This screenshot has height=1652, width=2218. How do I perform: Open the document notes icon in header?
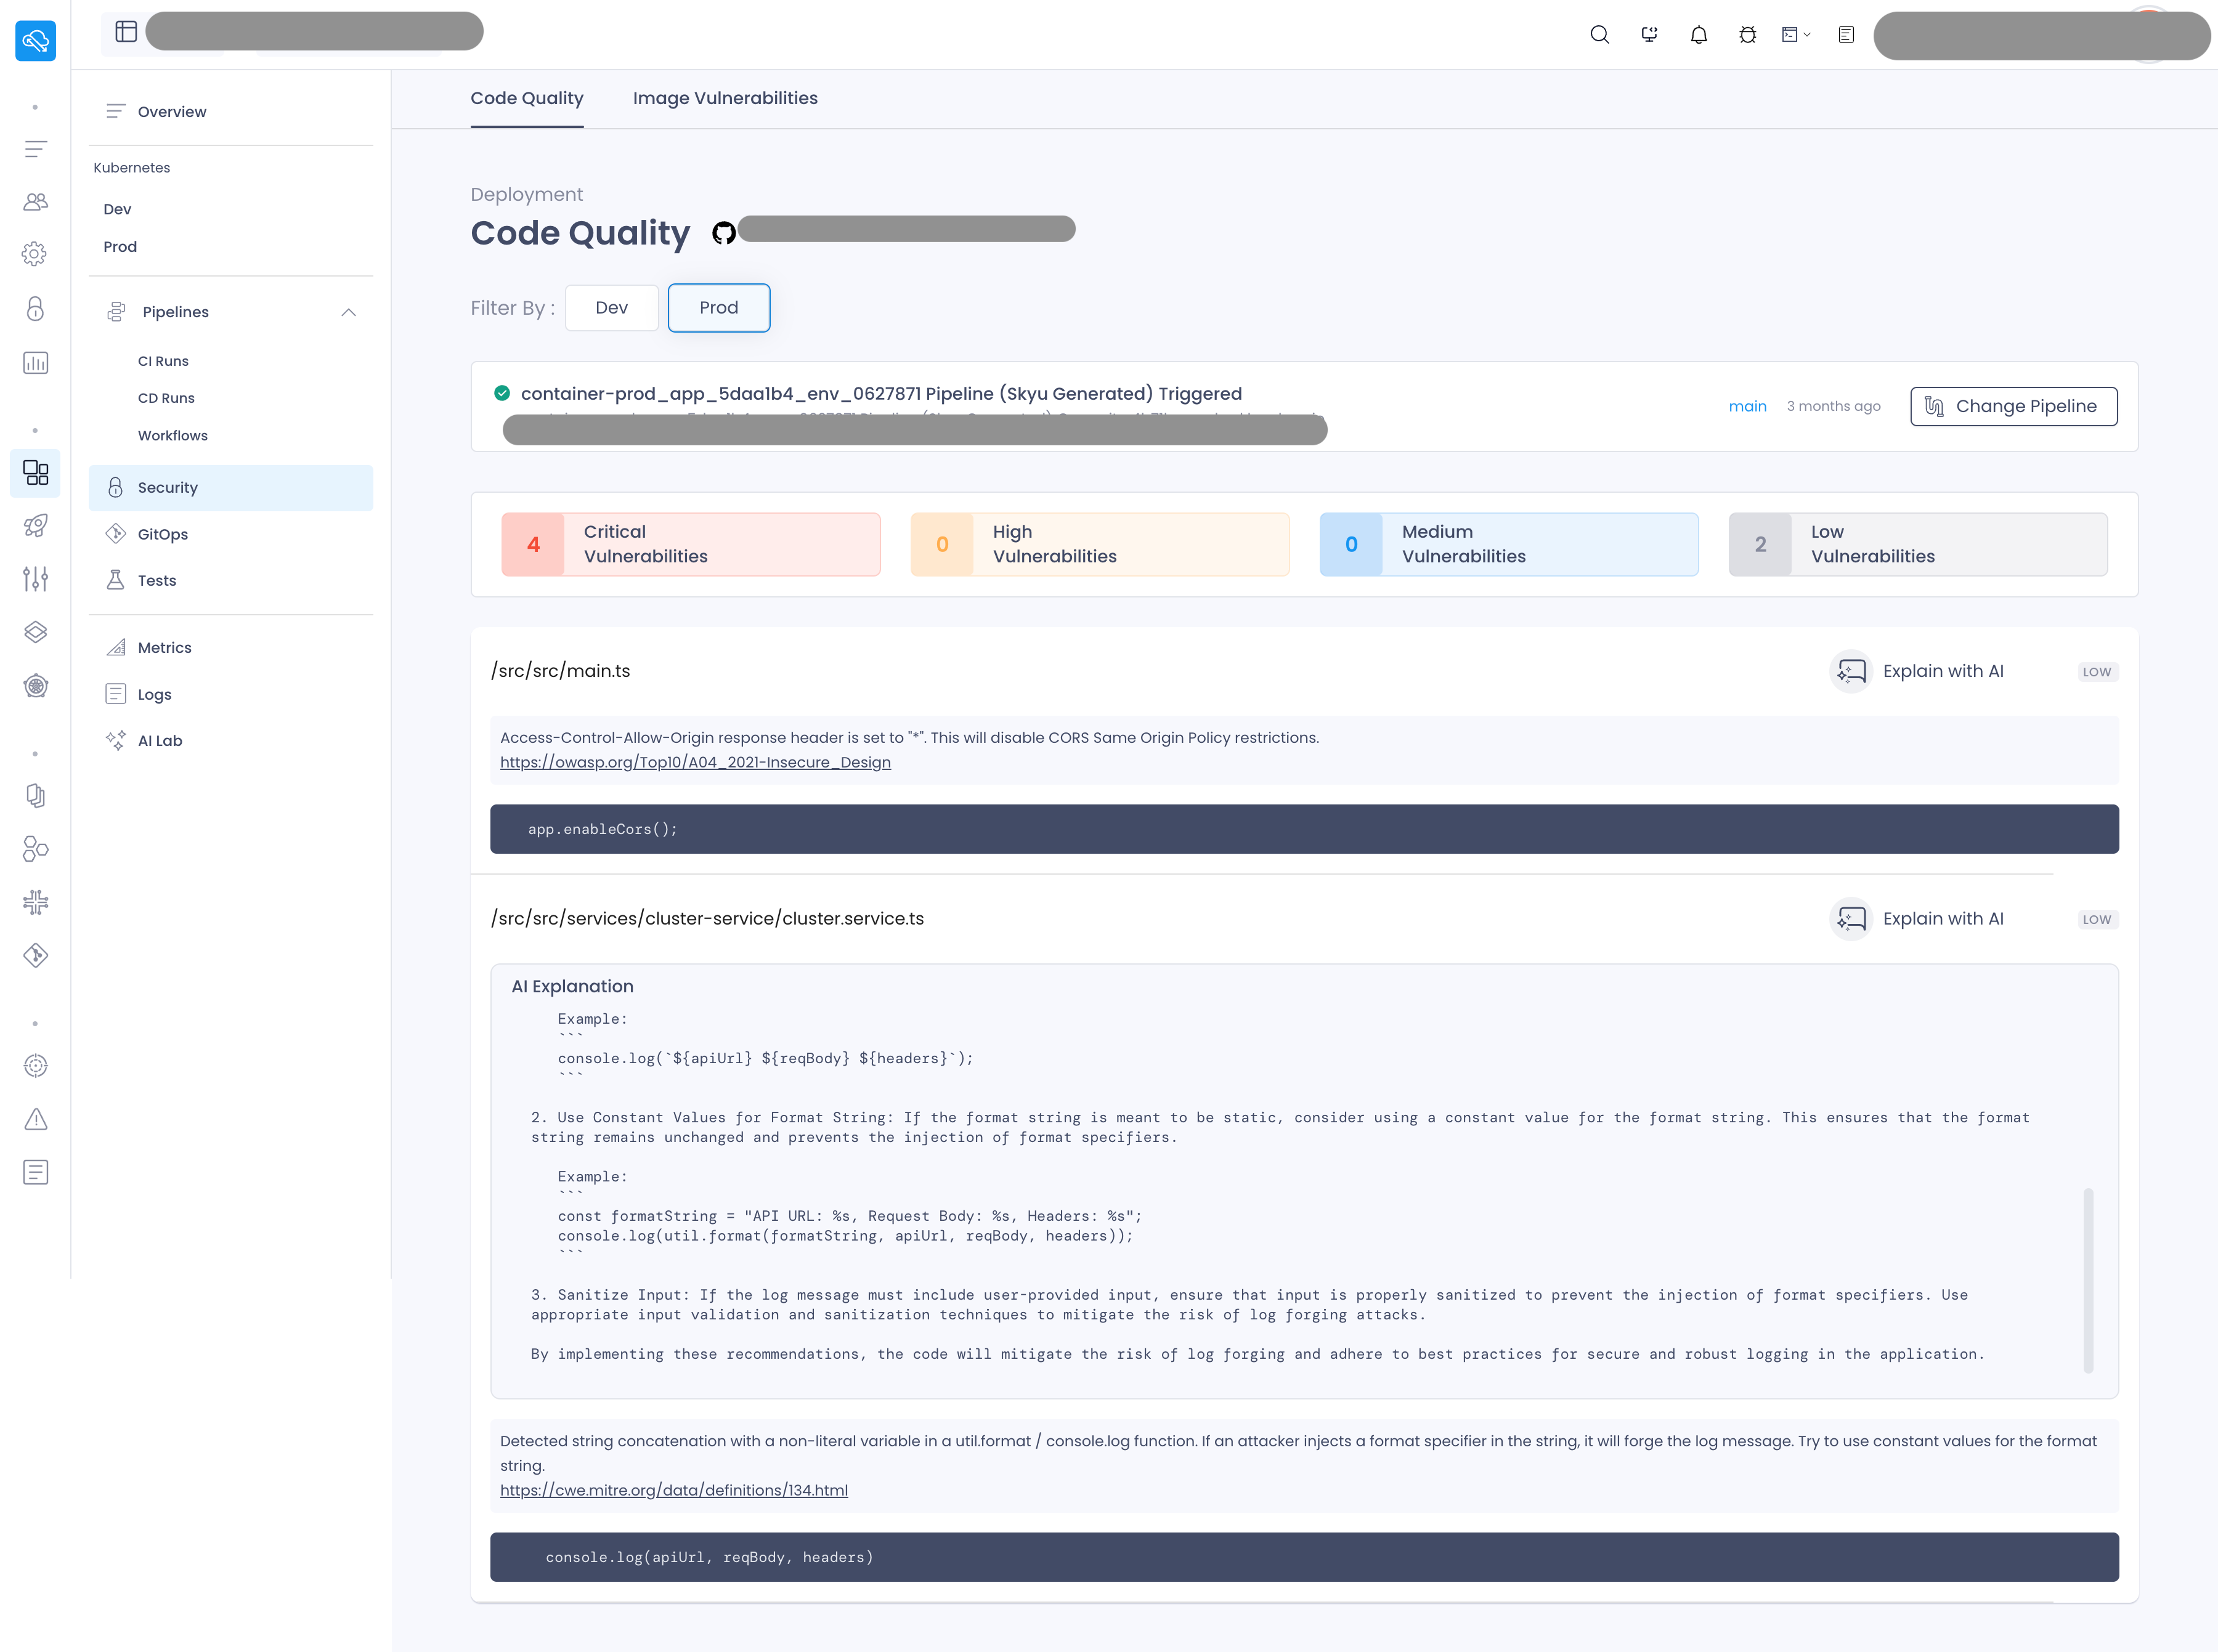1846,35
